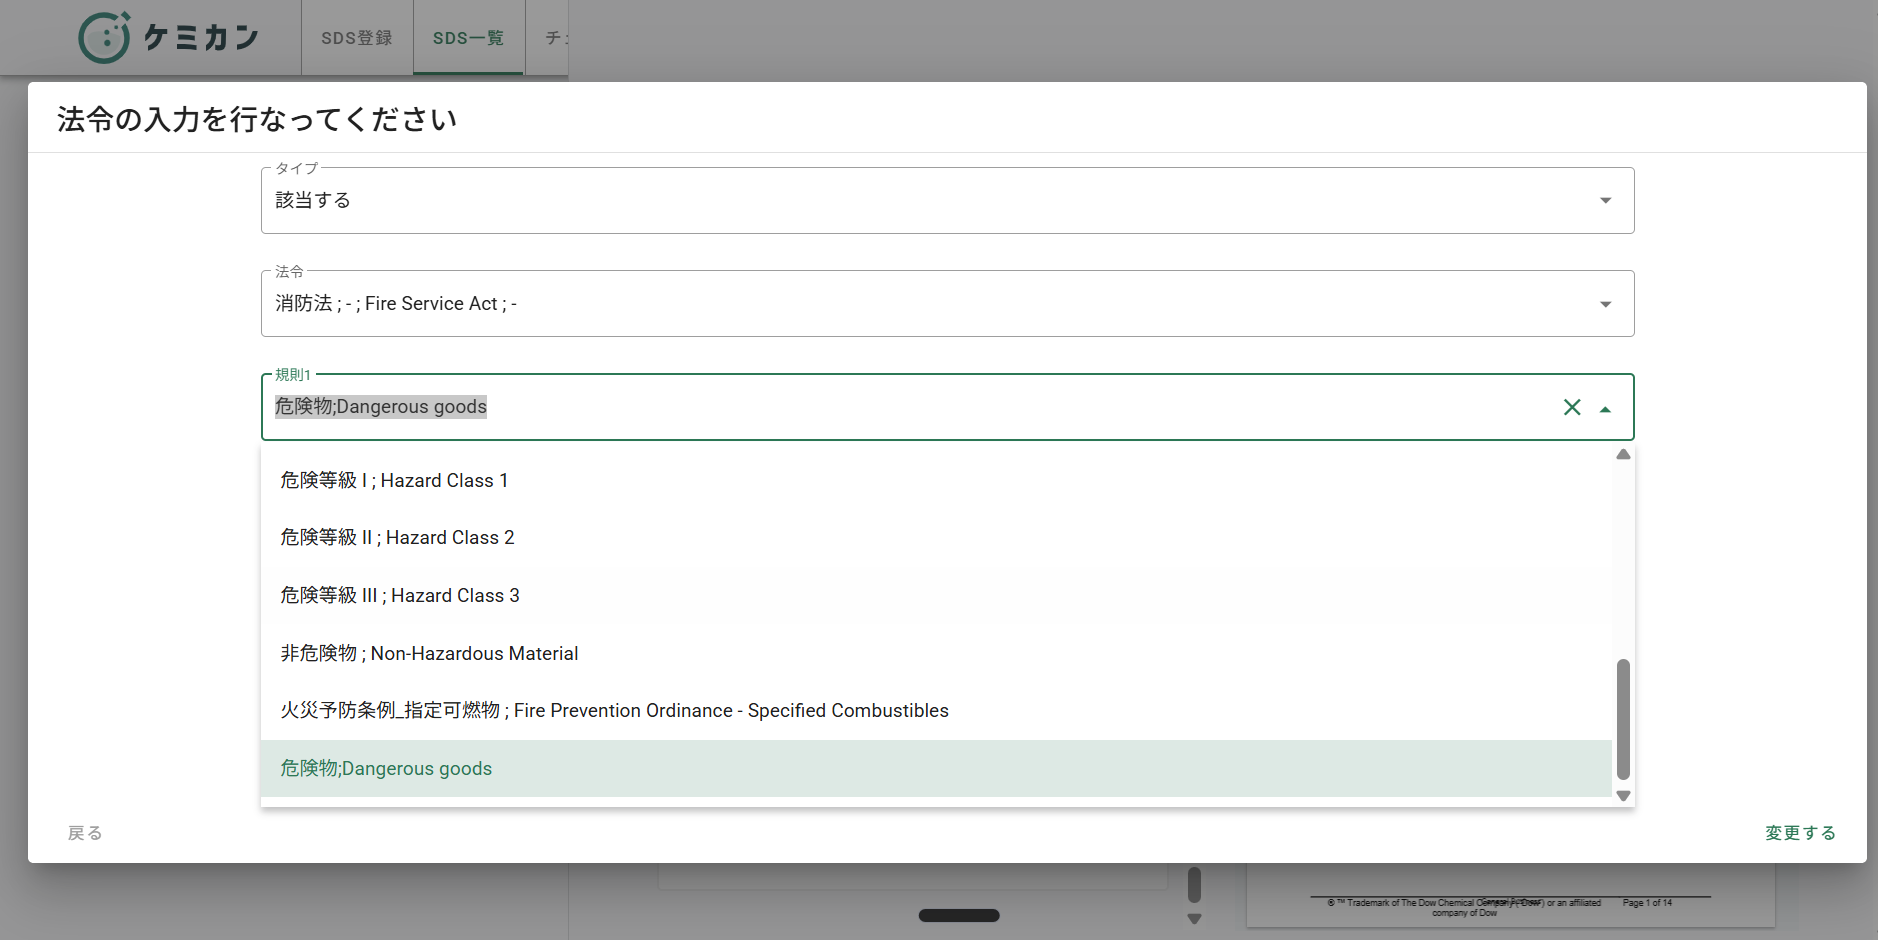
Task: Collapse the 規則1 dropdown arrow
Action: pyautogui.click(x=1605, y=408)
